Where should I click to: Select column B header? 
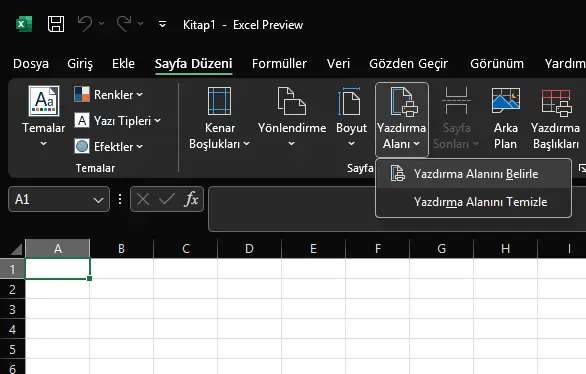pyautogui.click(x=121, y=248)
